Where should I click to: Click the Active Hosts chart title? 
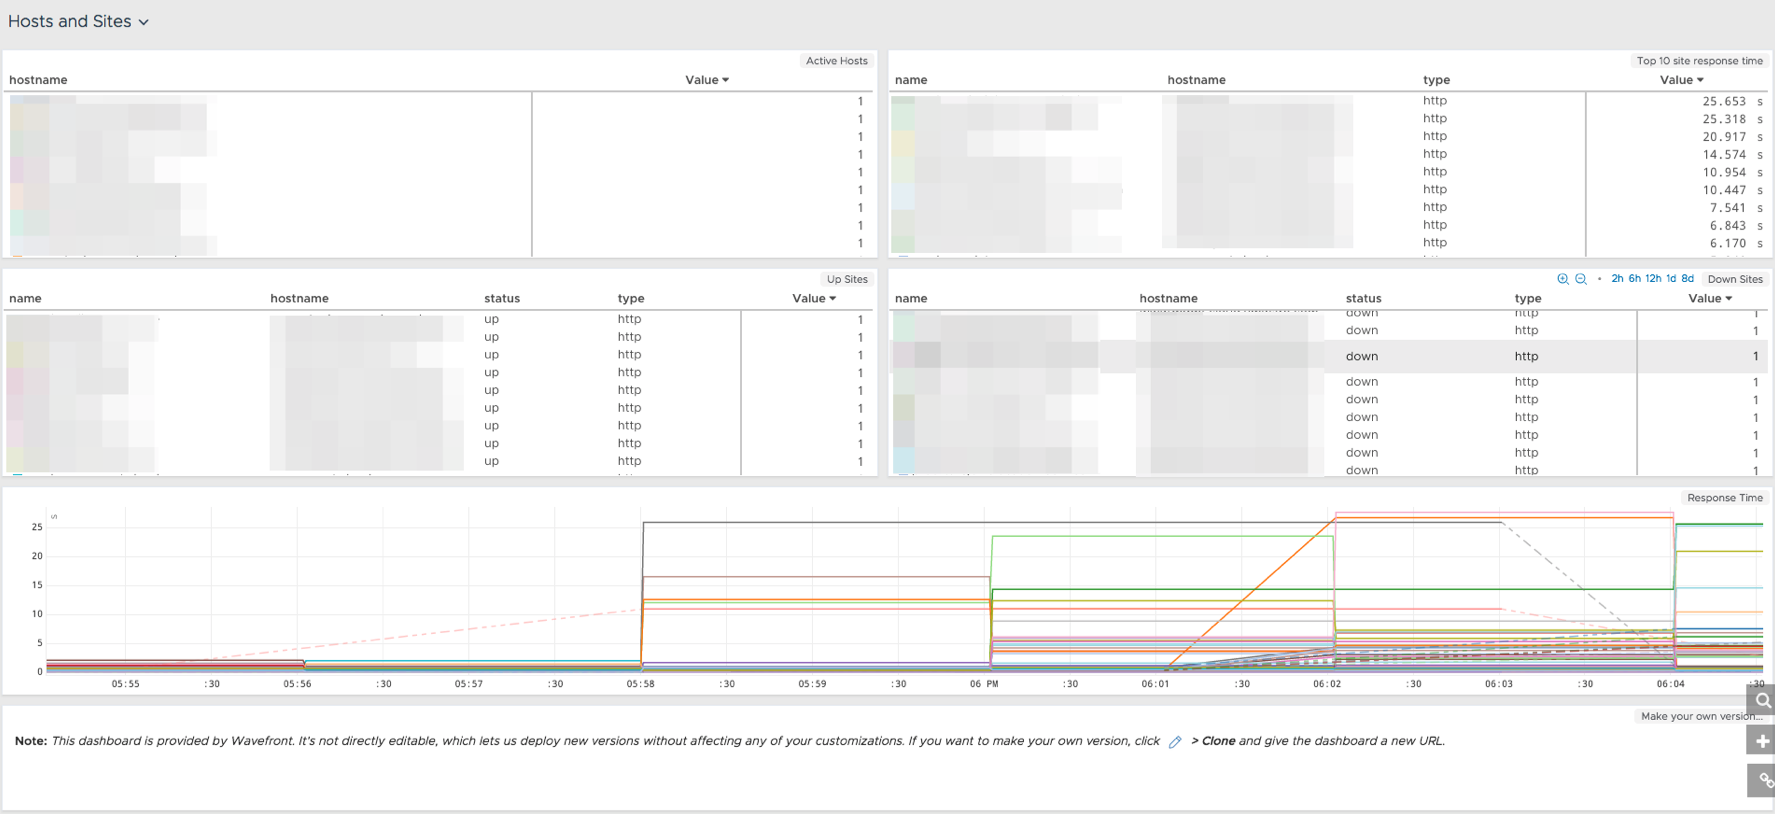(x=837, y=61)
